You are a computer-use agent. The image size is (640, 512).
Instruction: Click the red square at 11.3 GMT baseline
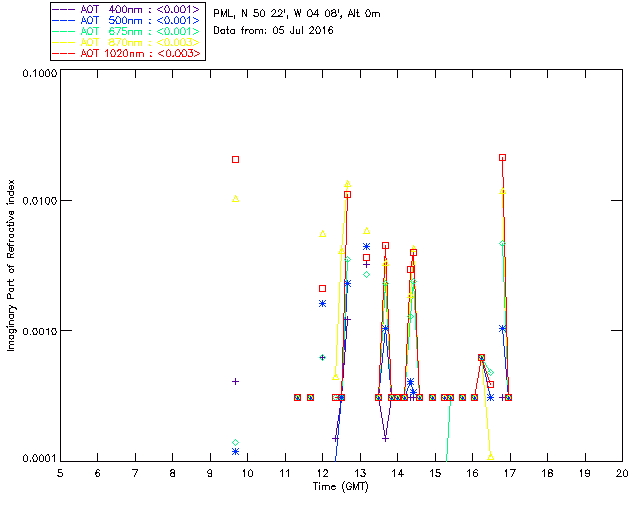tap(298, 397)
